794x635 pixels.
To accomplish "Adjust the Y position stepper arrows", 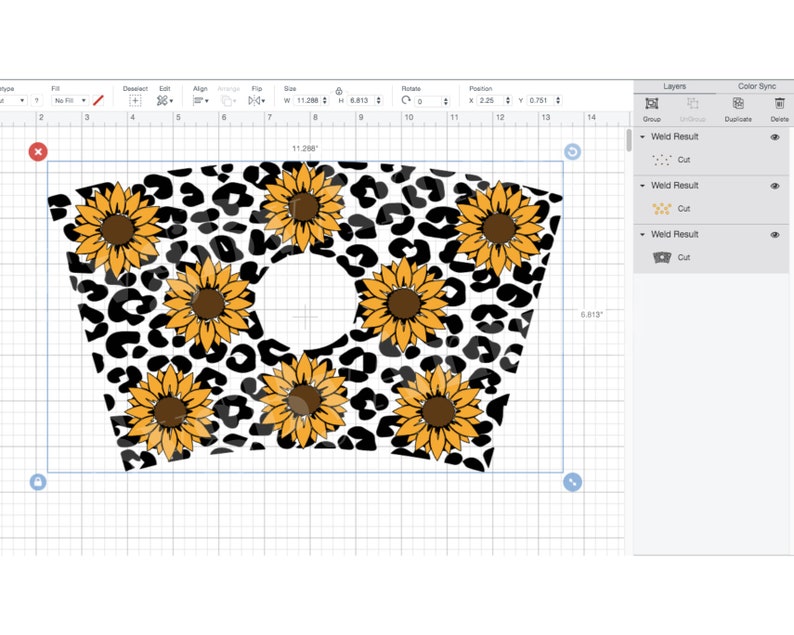I will pos(558,101).
